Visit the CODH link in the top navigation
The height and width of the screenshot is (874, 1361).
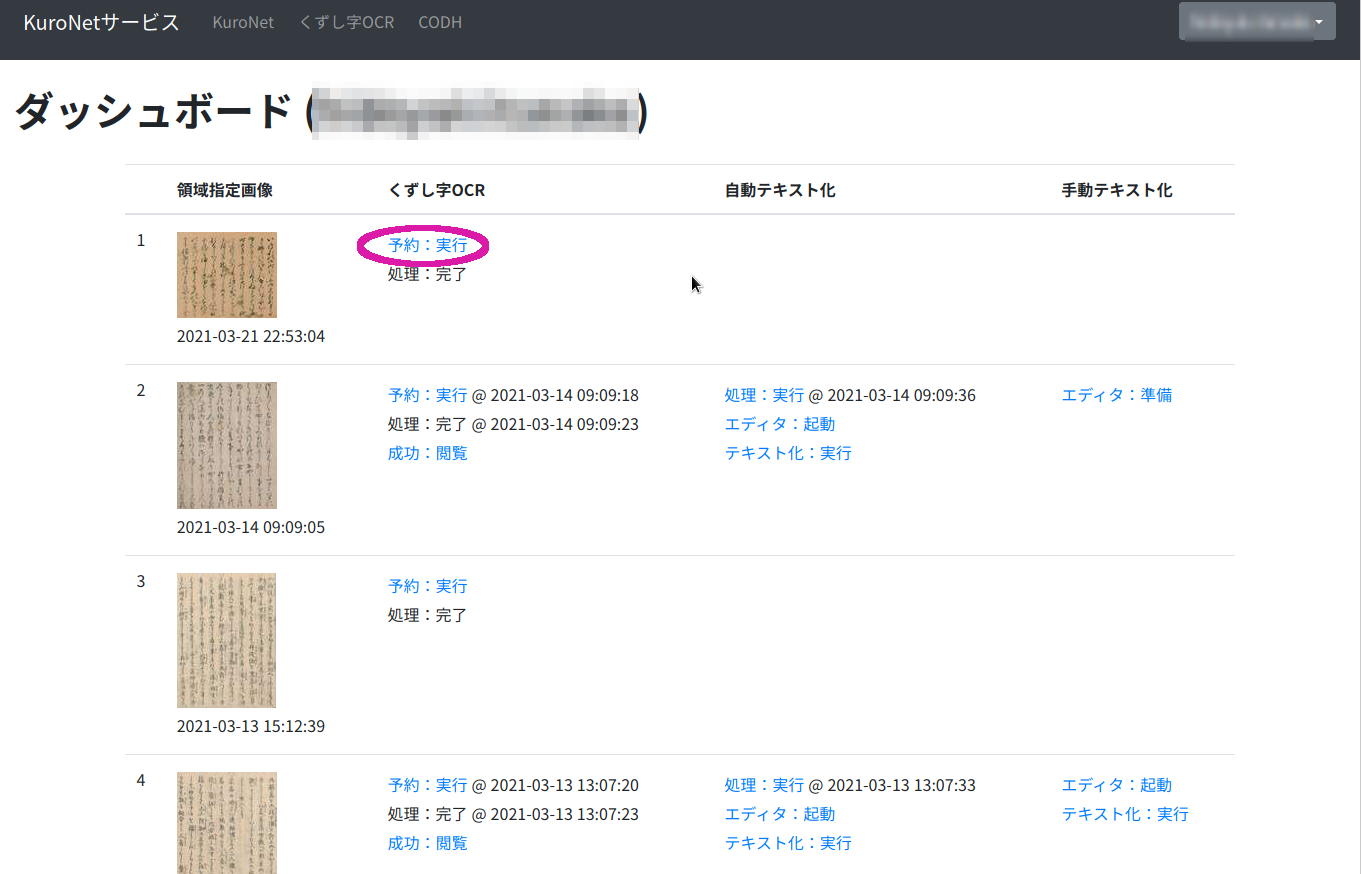[x=440, y=22]
